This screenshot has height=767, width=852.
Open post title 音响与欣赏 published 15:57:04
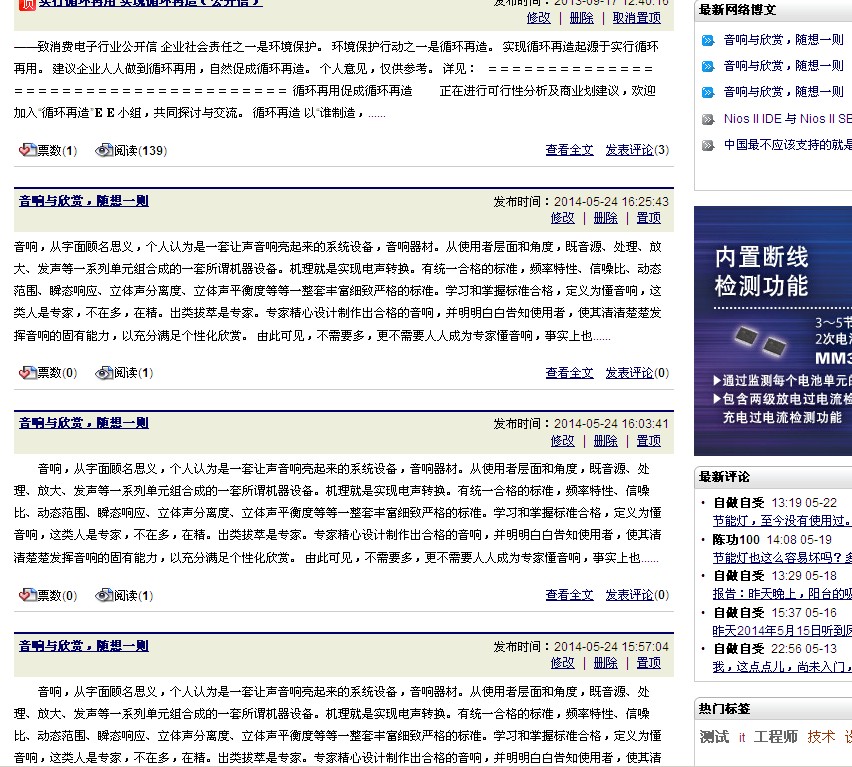click(x=84, y=646)
